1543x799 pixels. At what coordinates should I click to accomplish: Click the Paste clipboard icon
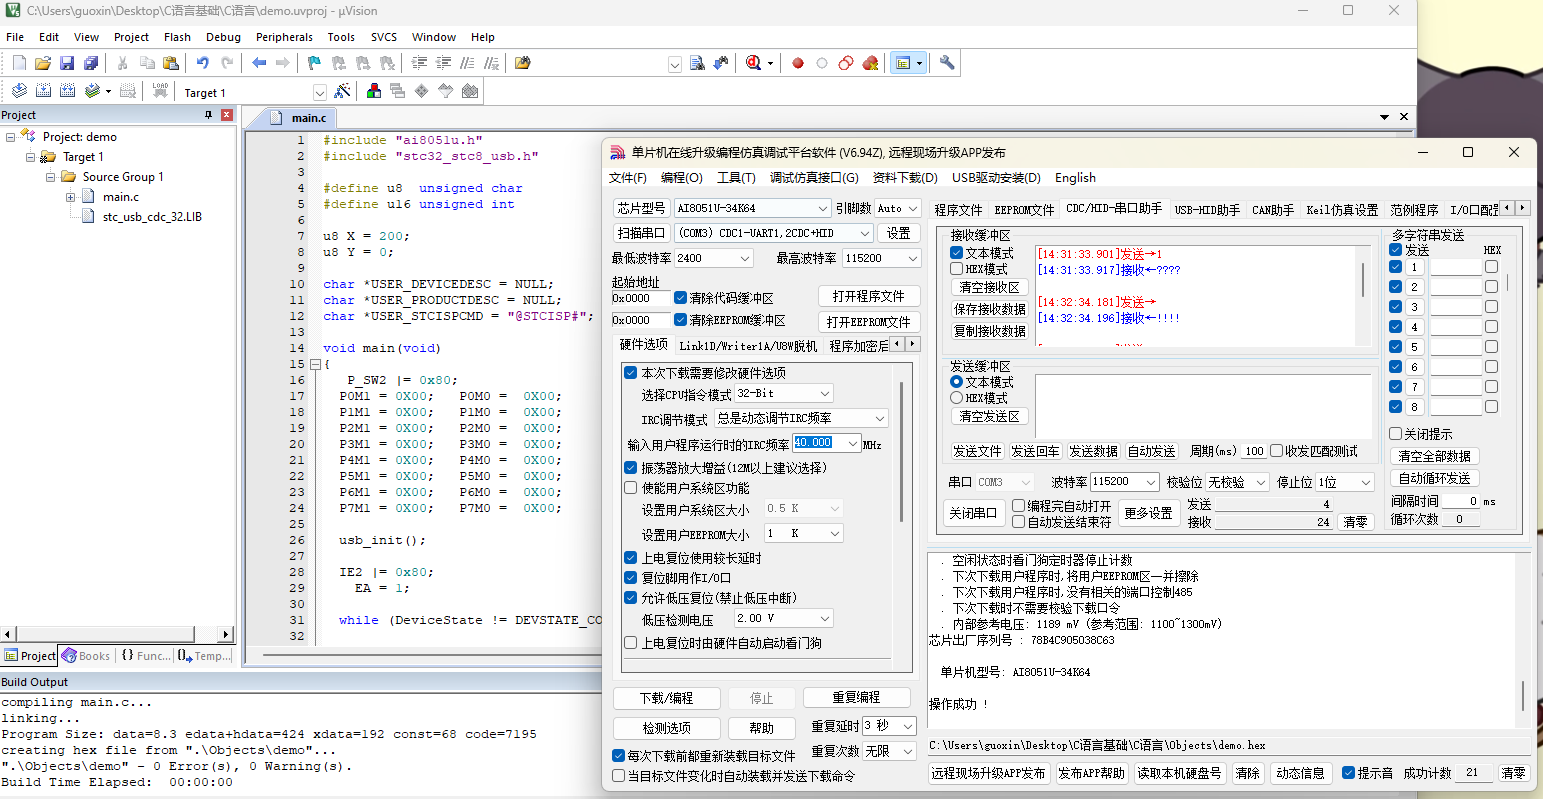pyautogui.click(x=170, y=63)
